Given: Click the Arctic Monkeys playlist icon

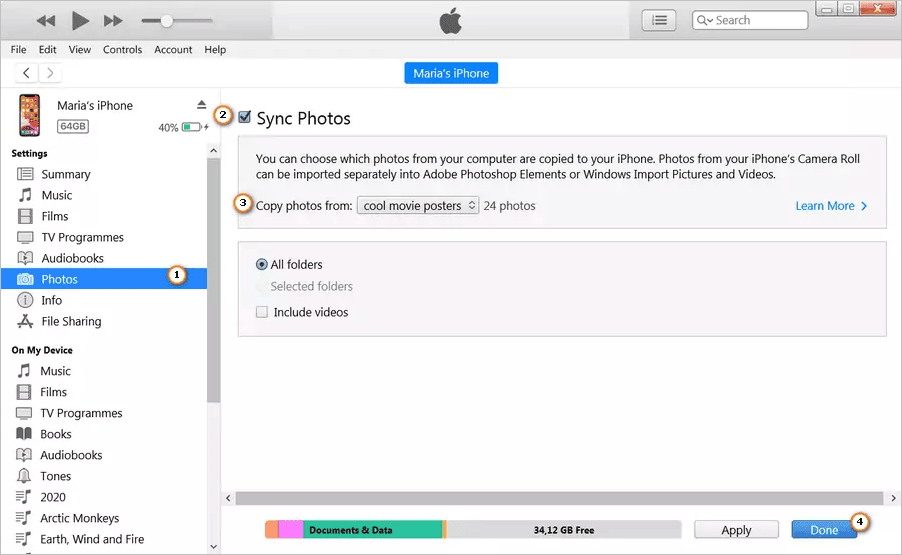Looking at the screenshot, I should [x=24, y=518].
